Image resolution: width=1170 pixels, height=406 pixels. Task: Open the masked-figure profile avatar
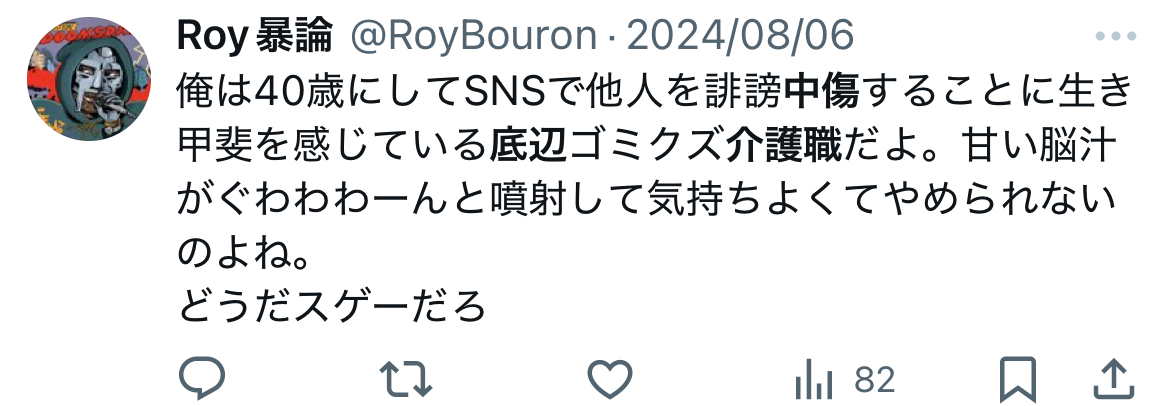tap(89, 79)
